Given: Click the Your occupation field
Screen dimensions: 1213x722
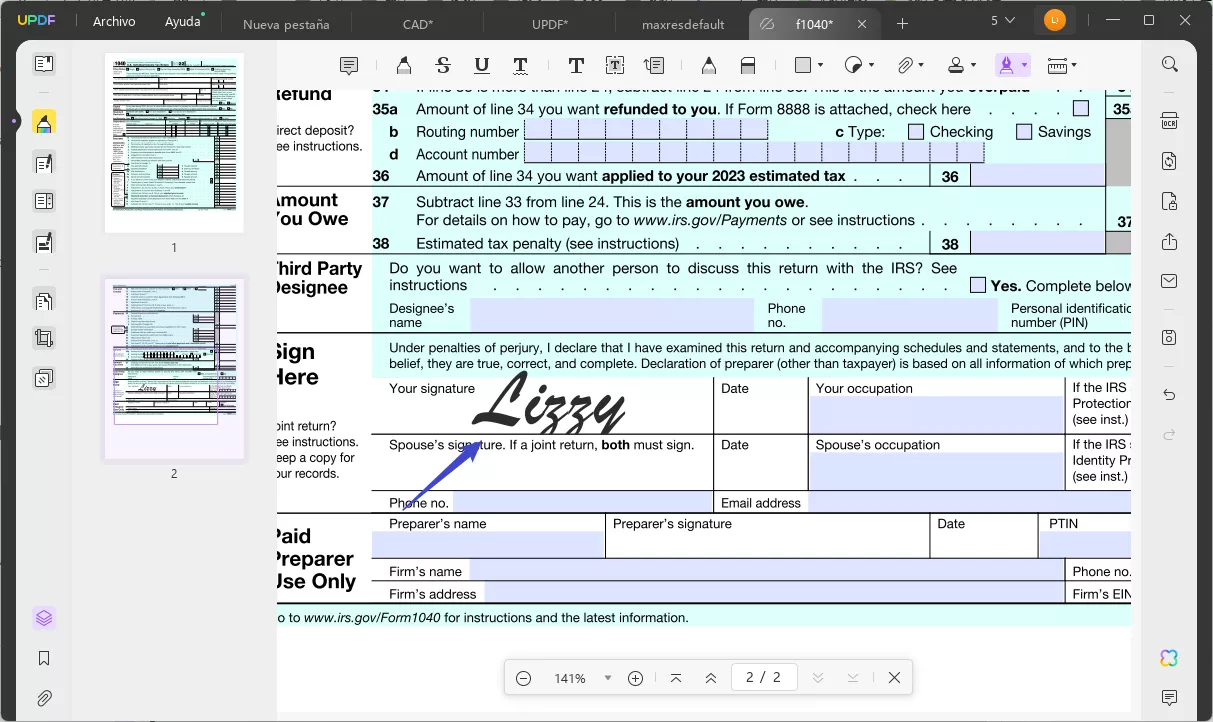Looking at the screenshot, I should (936, 414).
